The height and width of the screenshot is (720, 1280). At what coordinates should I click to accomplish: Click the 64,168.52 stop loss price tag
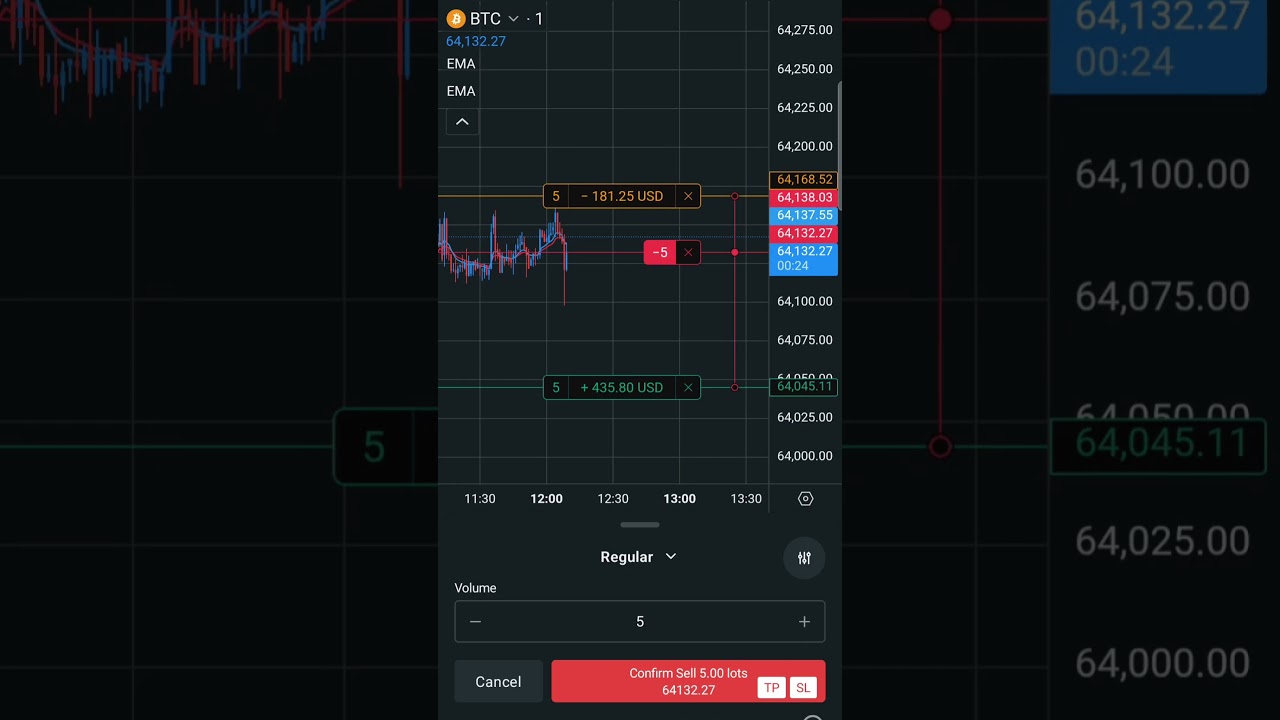point(803,180)
